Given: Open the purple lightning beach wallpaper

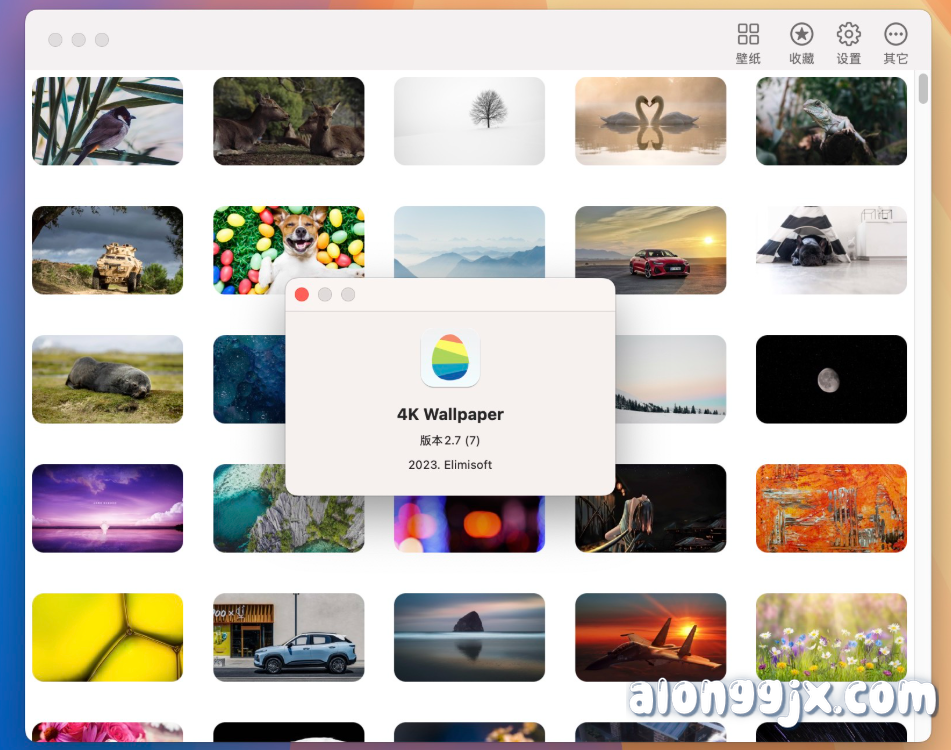Looking at the screenshot, I should [107, 508].
